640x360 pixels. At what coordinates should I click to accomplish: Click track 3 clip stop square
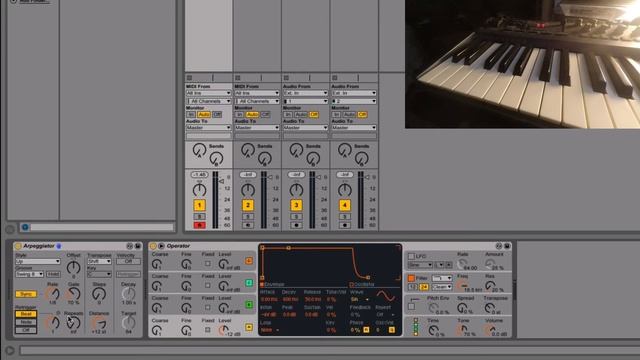(x=286, y=78)
